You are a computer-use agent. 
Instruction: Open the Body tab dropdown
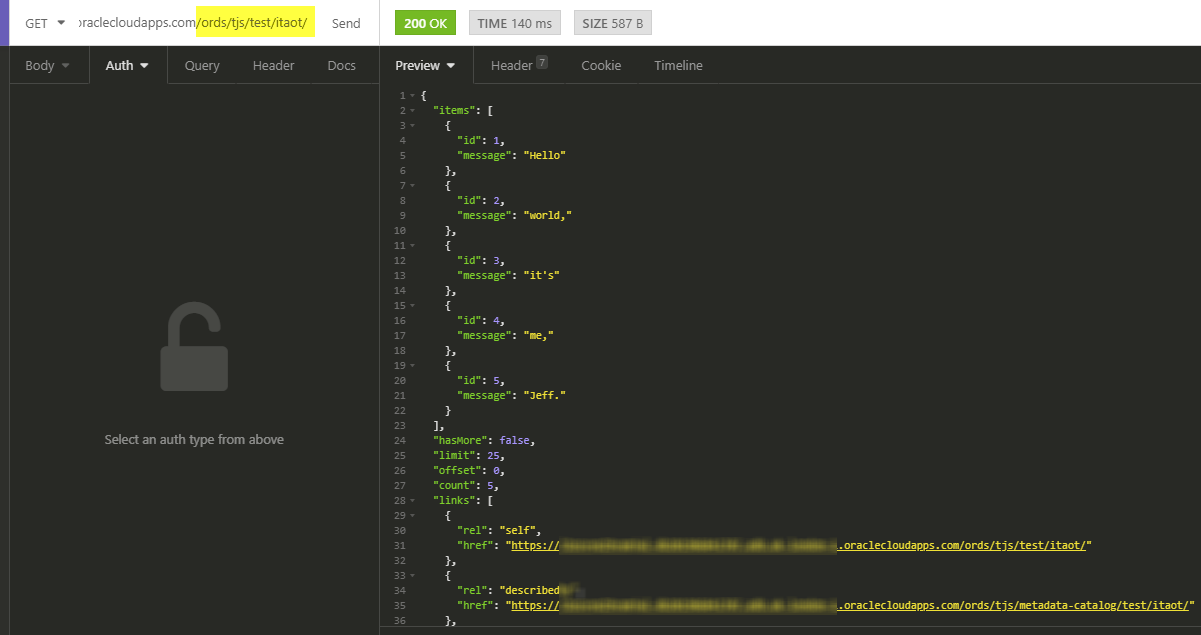point(47,65)
